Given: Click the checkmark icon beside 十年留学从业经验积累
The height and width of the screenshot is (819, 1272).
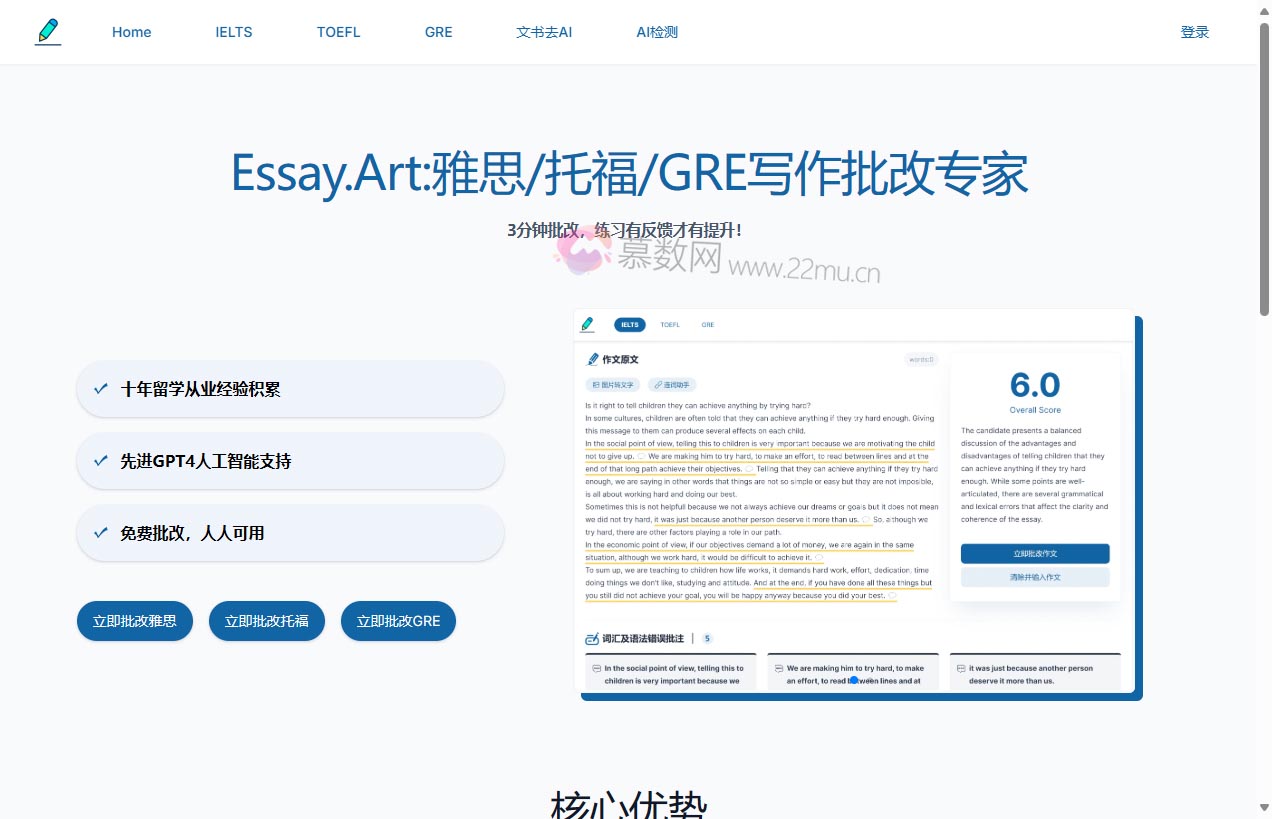Looking at the screenshot, I should pyautogui.click(x=100, y=389).
